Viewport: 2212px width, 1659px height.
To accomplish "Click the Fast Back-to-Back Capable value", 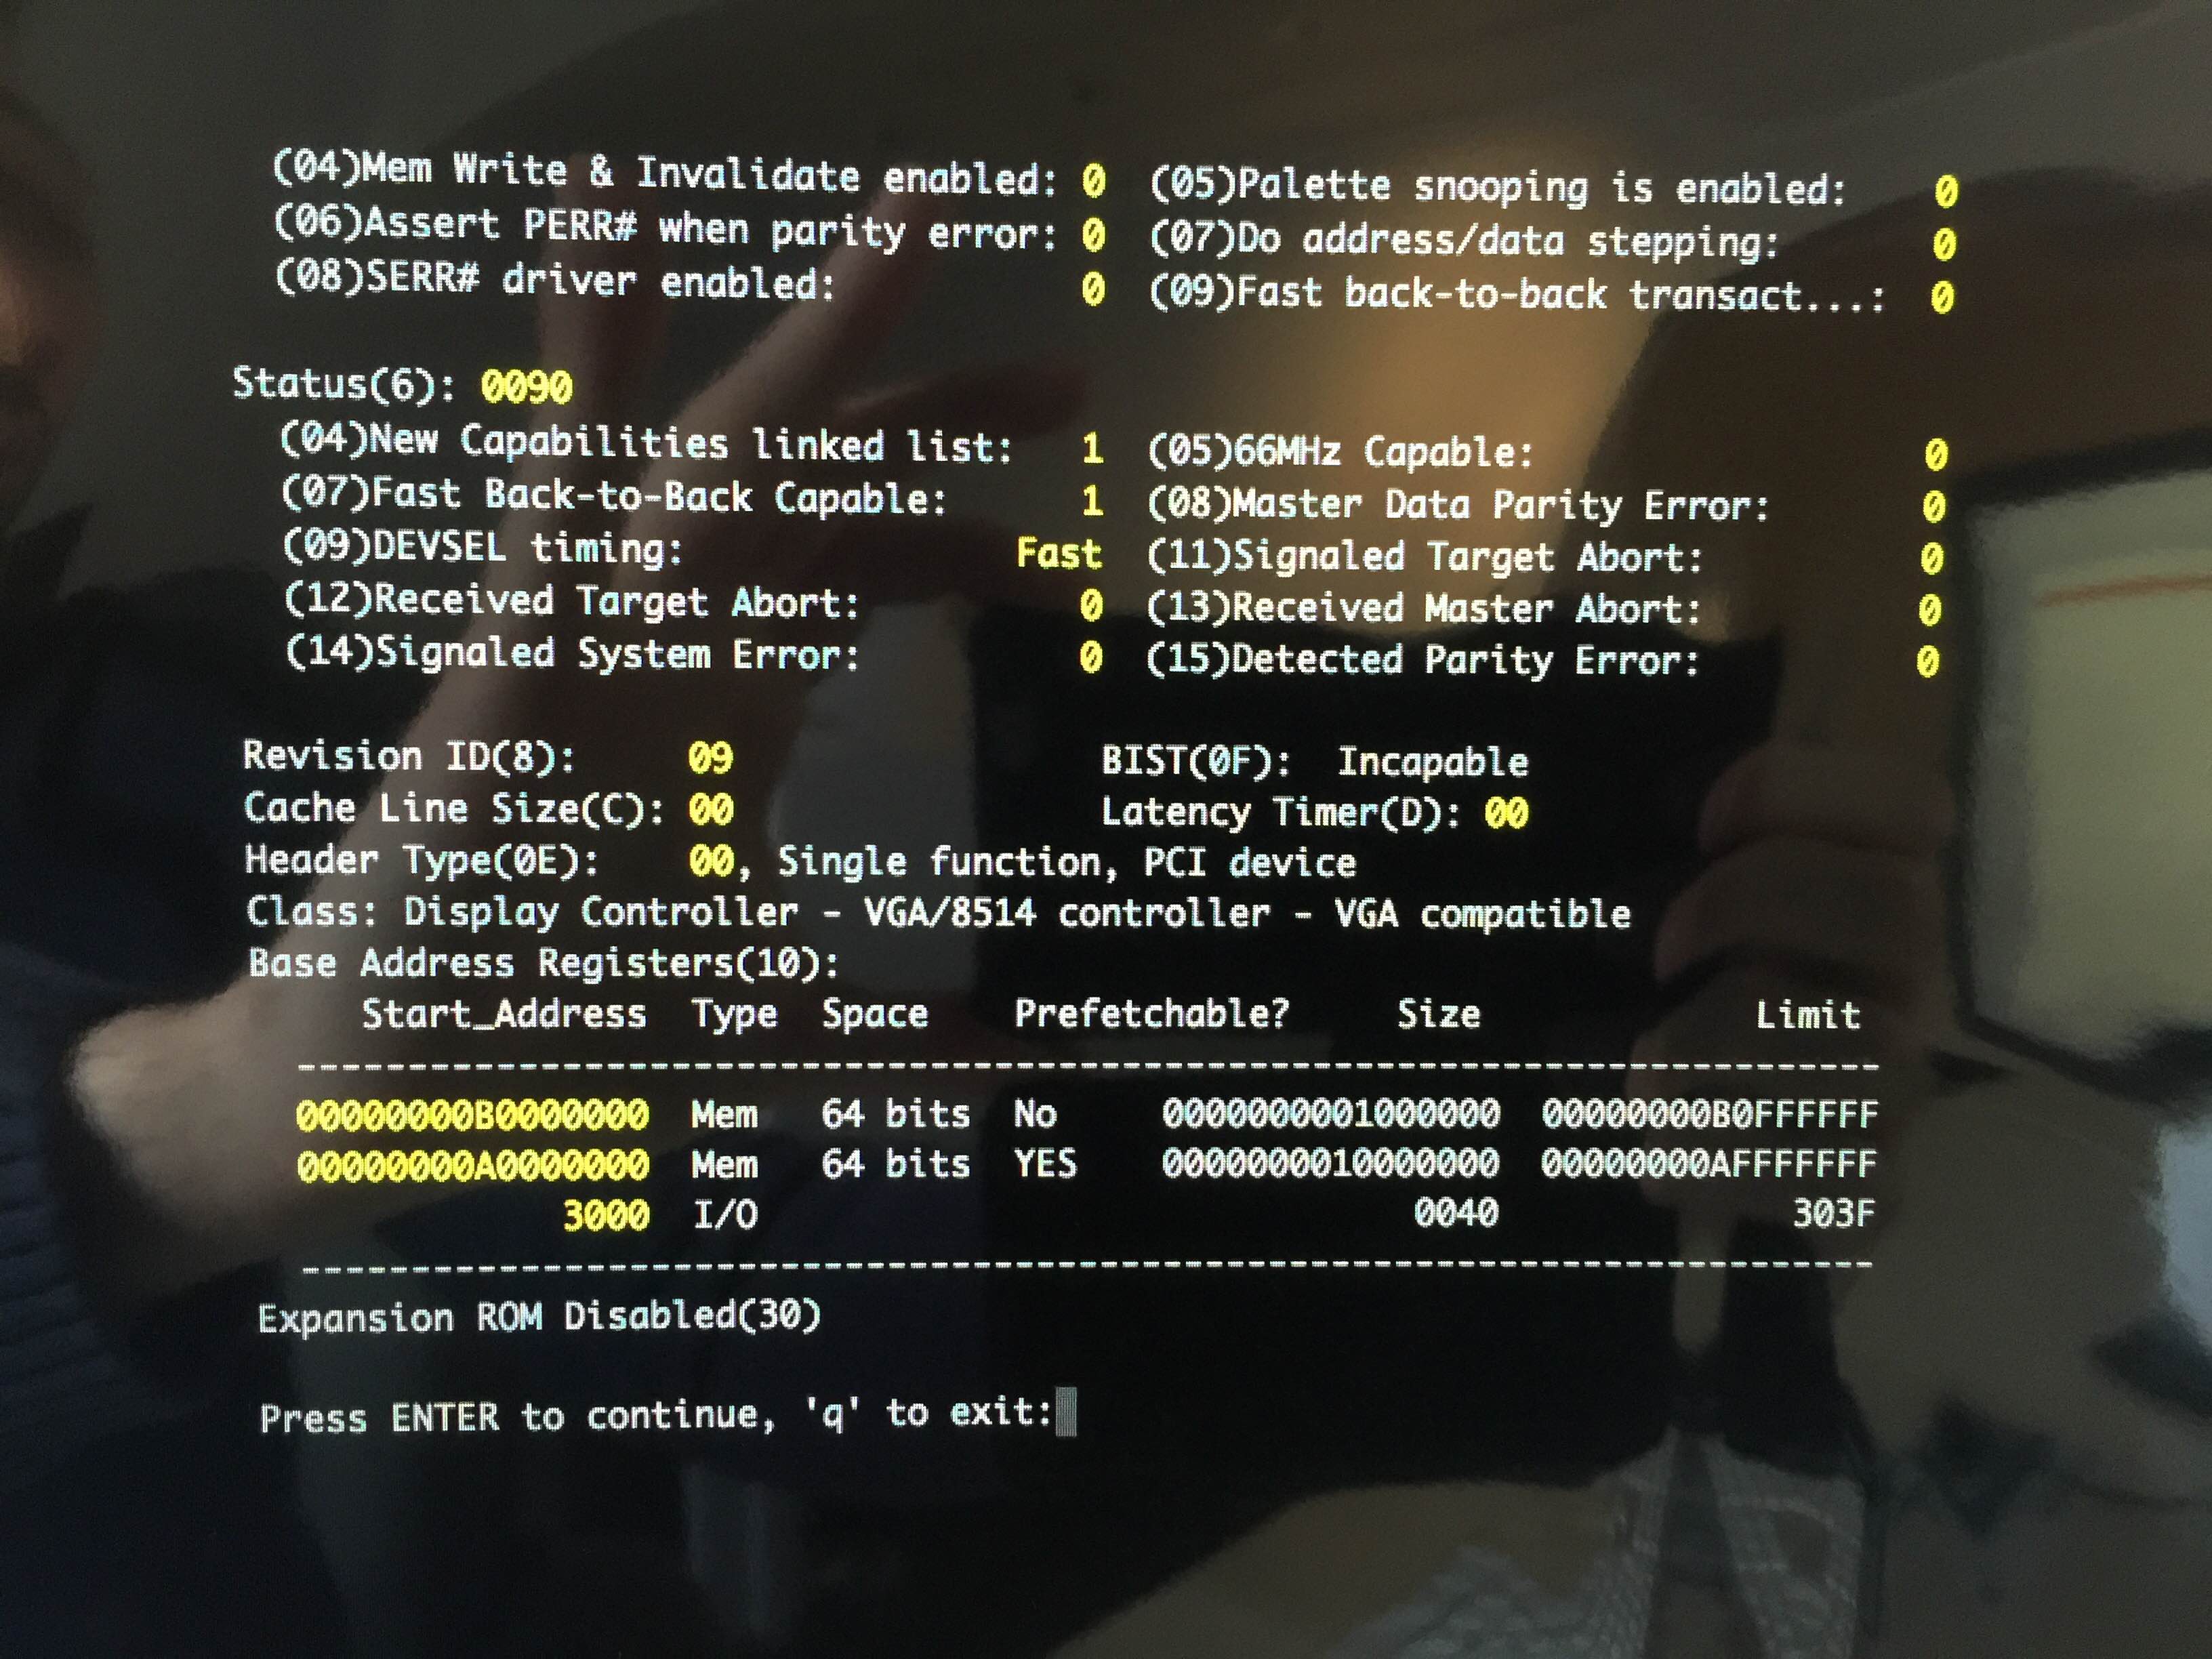I will [1092, 500].
